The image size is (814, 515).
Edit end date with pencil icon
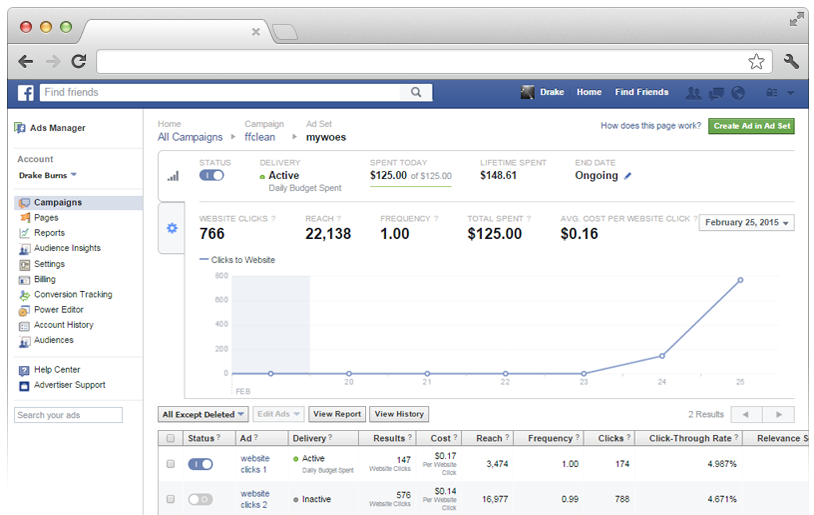[628, 176]
